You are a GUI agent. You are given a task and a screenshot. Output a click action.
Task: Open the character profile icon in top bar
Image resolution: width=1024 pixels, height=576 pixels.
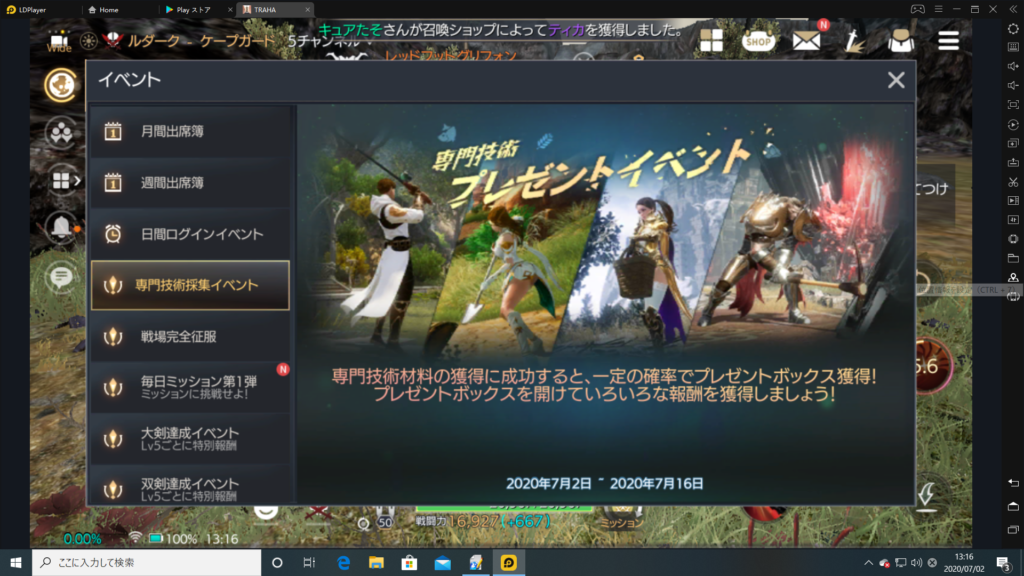901,40
